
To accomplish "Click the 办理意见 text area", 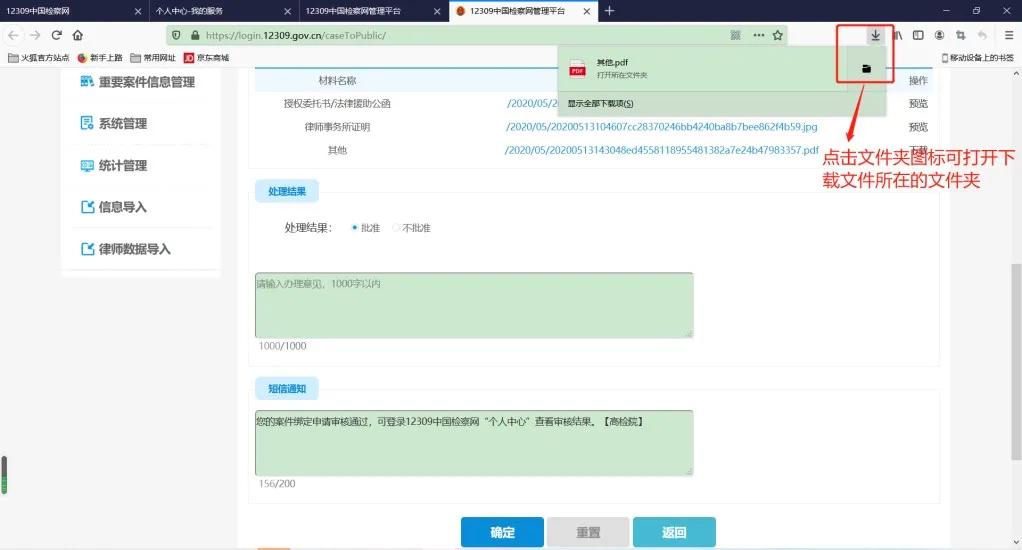I will pyautogui.click(x=474, y=305).
